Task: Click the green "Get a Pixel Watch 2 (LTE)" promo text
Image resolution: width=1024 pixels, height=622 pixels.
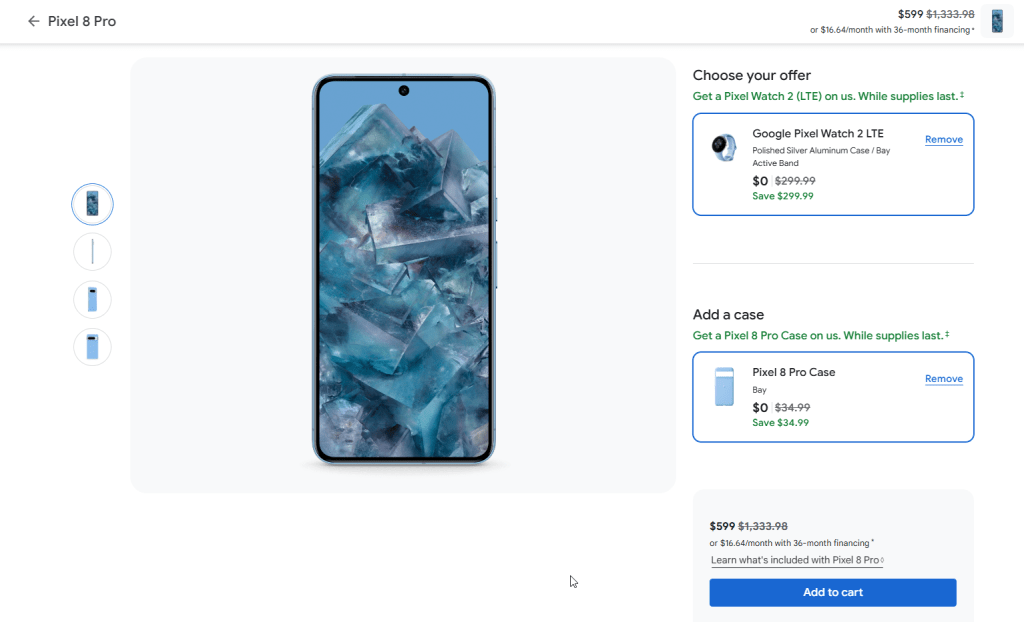Action: click(825, 97)
